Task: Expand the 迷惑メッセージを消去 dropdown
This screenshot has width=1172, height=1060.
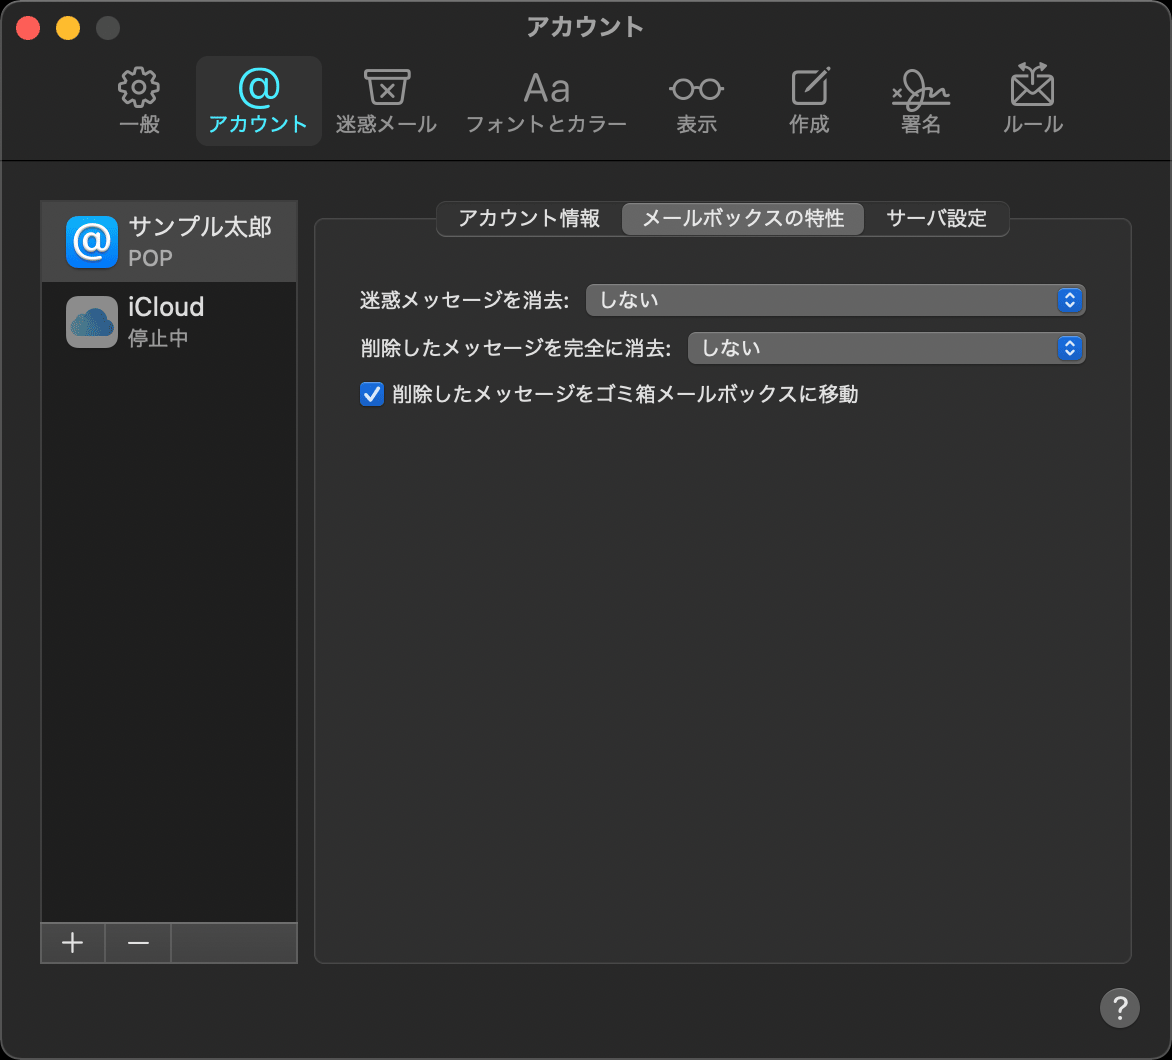Action: (835, 300)
